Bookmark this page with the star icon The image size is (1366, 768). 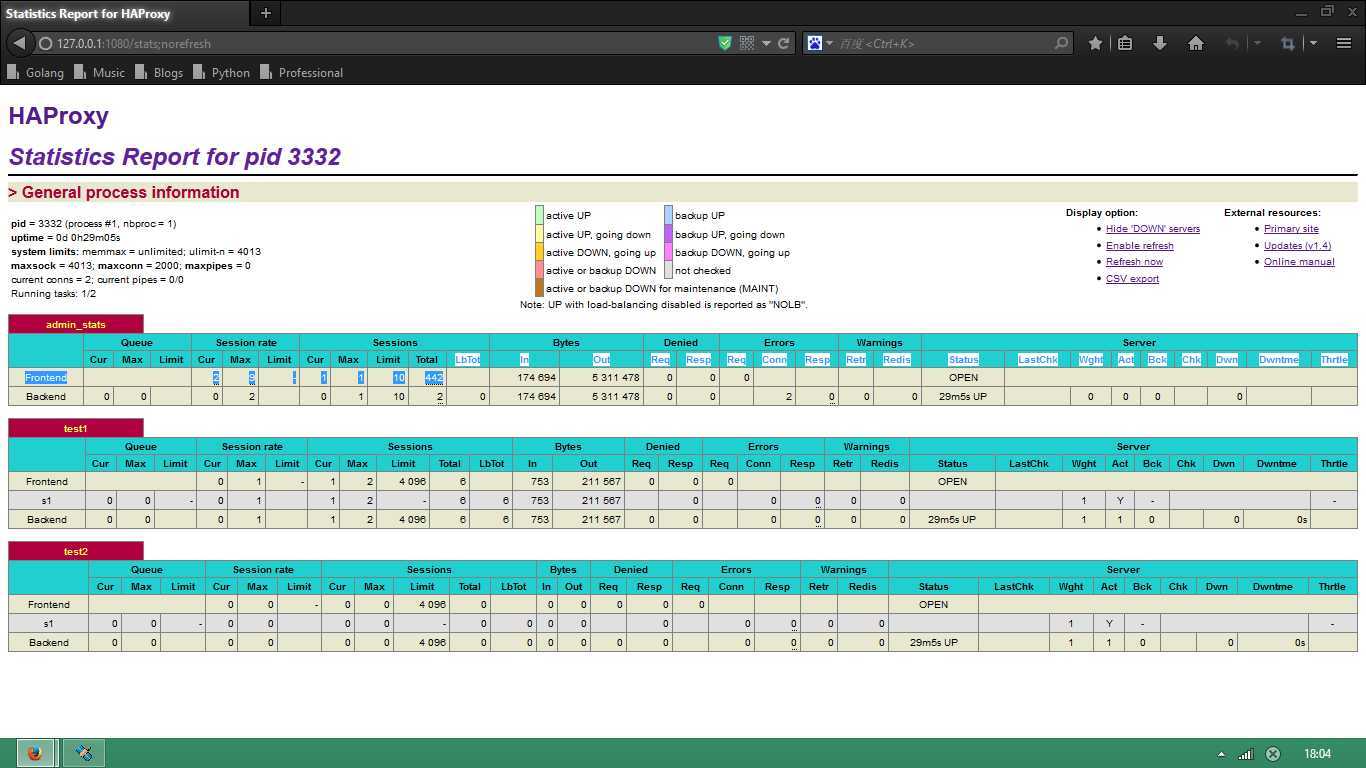pos(1095,43)
